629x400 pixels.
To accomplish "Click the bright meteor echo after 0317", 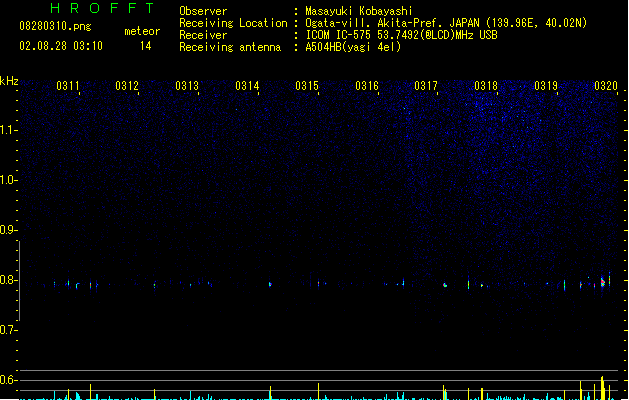I will point(445,285).
